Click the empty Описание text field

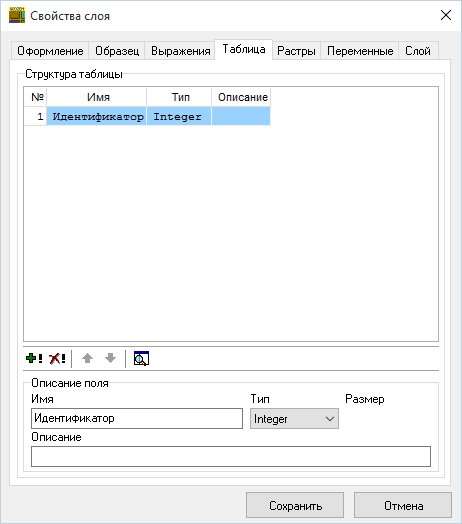[231, 456]
